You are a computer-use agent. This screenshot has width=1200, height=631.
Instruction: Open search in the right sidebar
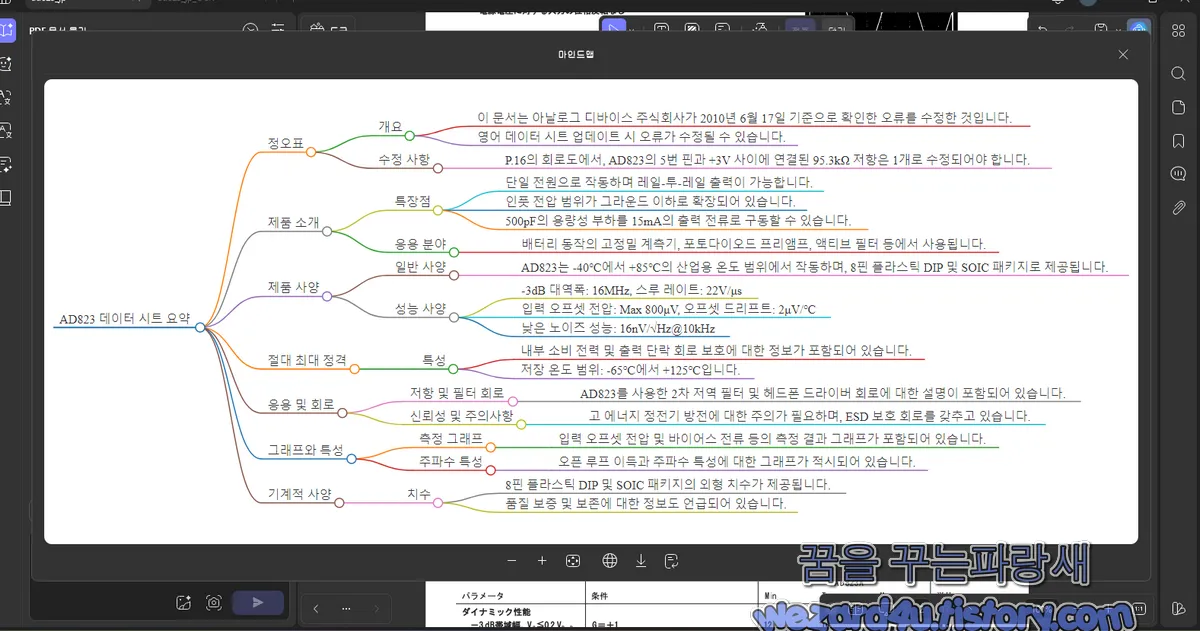coord(1176,73)
